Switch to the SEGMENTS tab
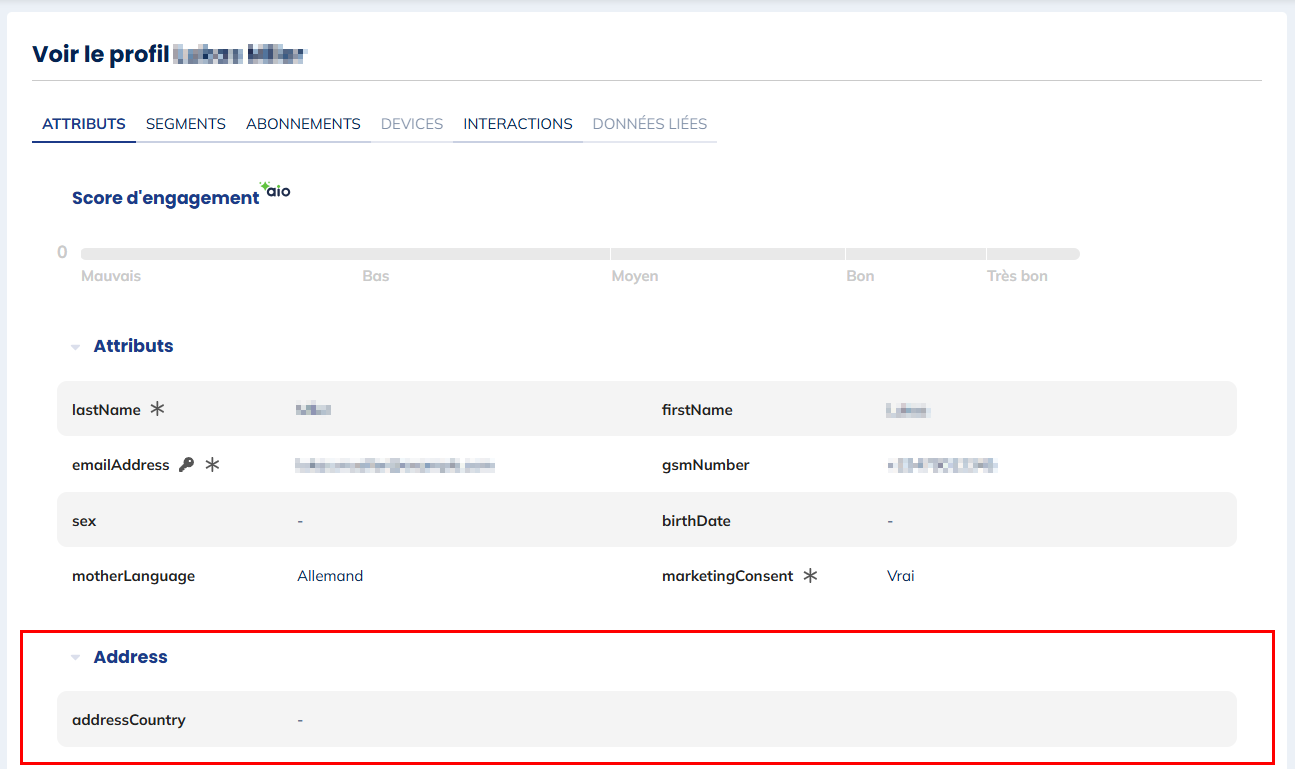Image resolution: width=1295 pixels, height=769 pixels. pos(186,124)
